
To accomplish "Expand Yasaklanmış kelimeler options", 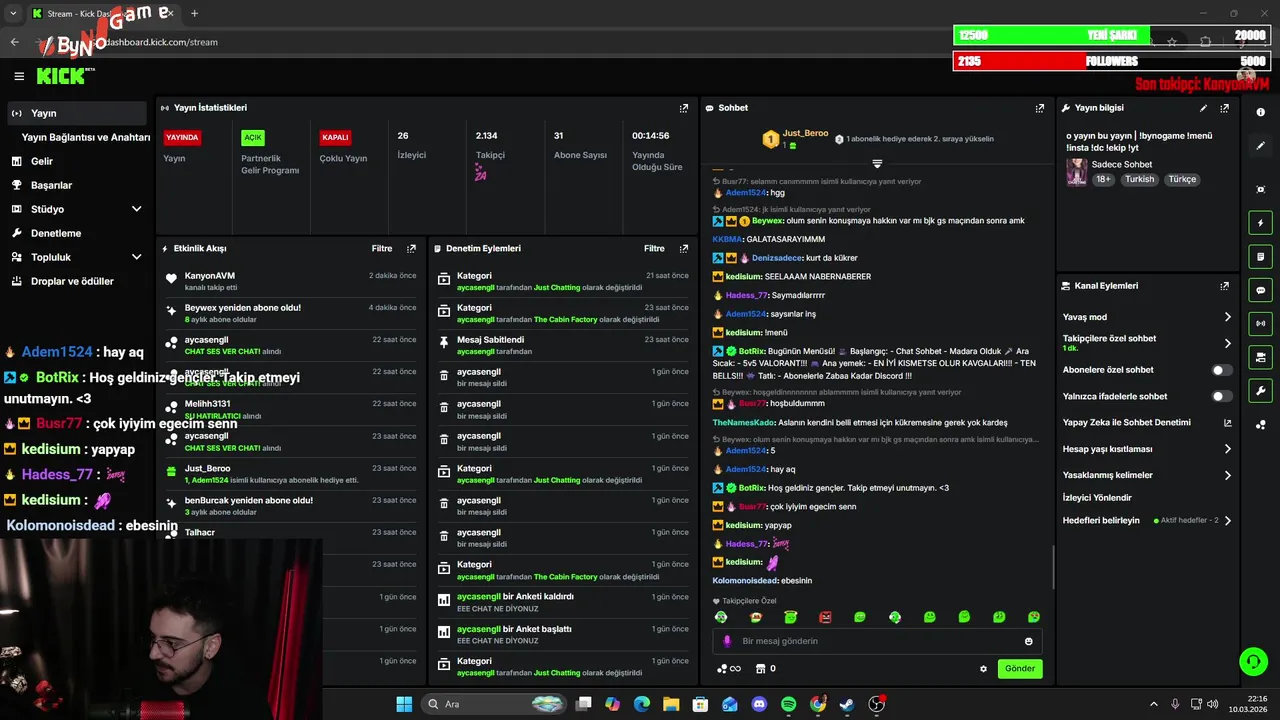I will [x=1228, y=475].
